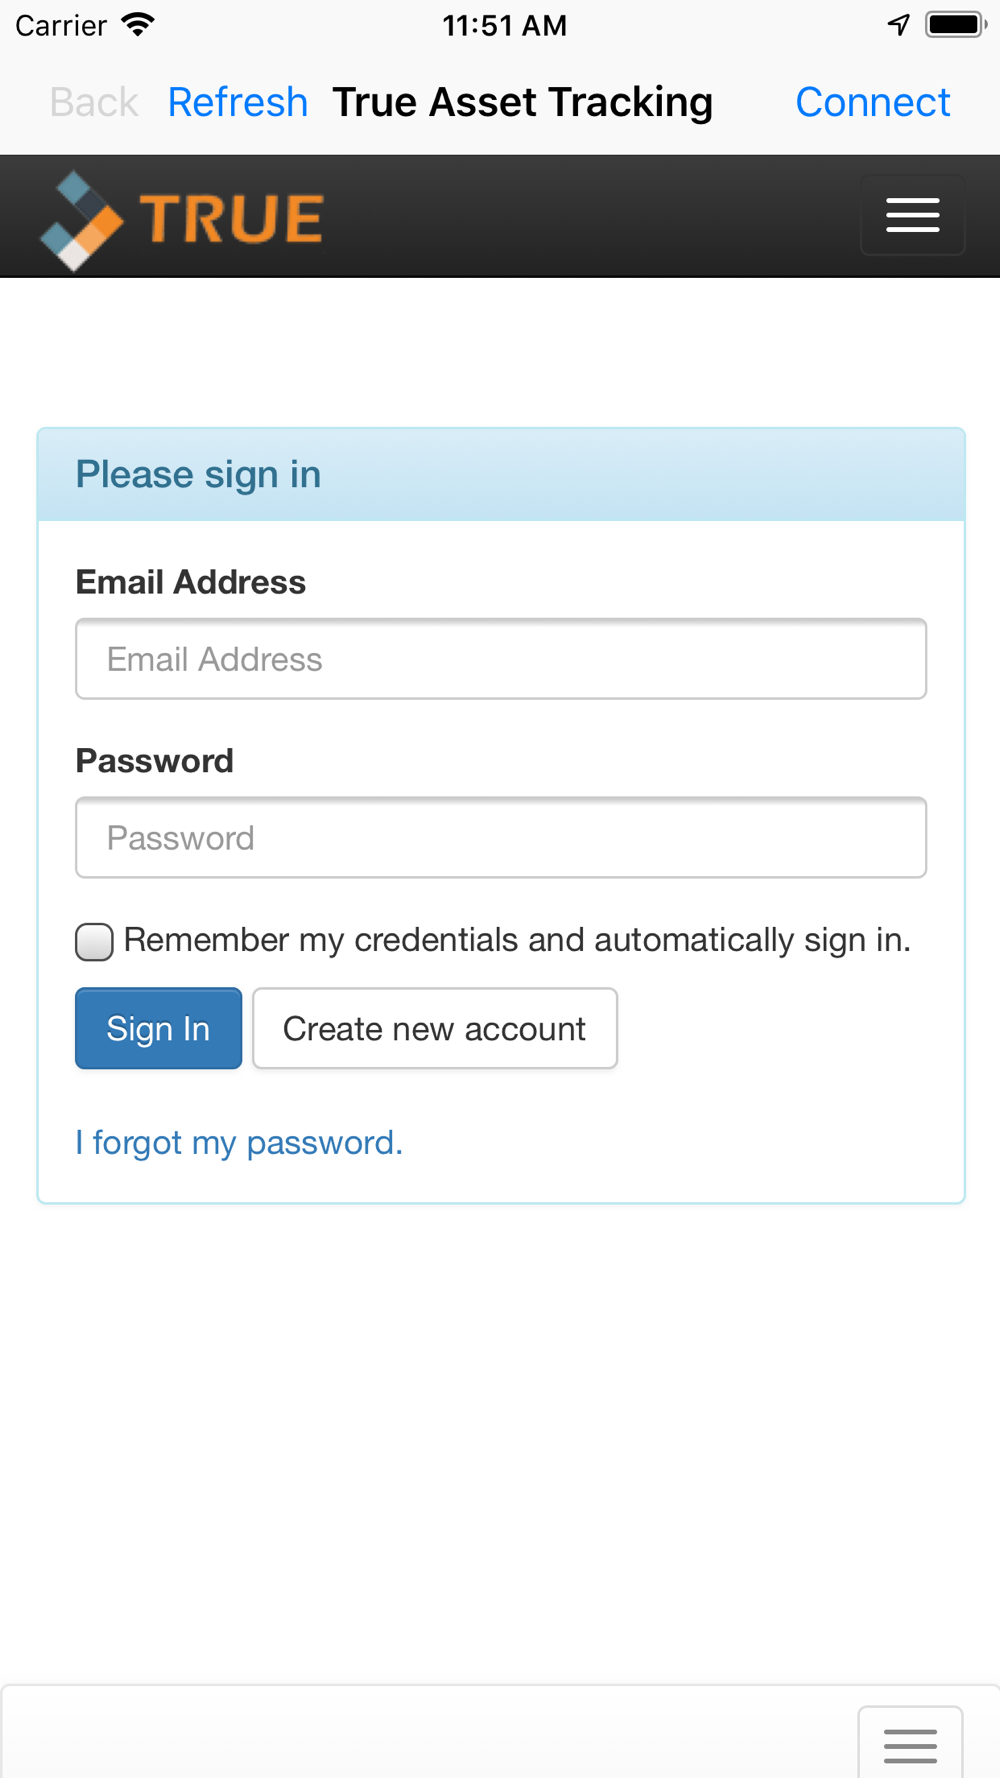Focus the Password input field
This screenshot has width=1000, height=1778.
pos(501,838)
